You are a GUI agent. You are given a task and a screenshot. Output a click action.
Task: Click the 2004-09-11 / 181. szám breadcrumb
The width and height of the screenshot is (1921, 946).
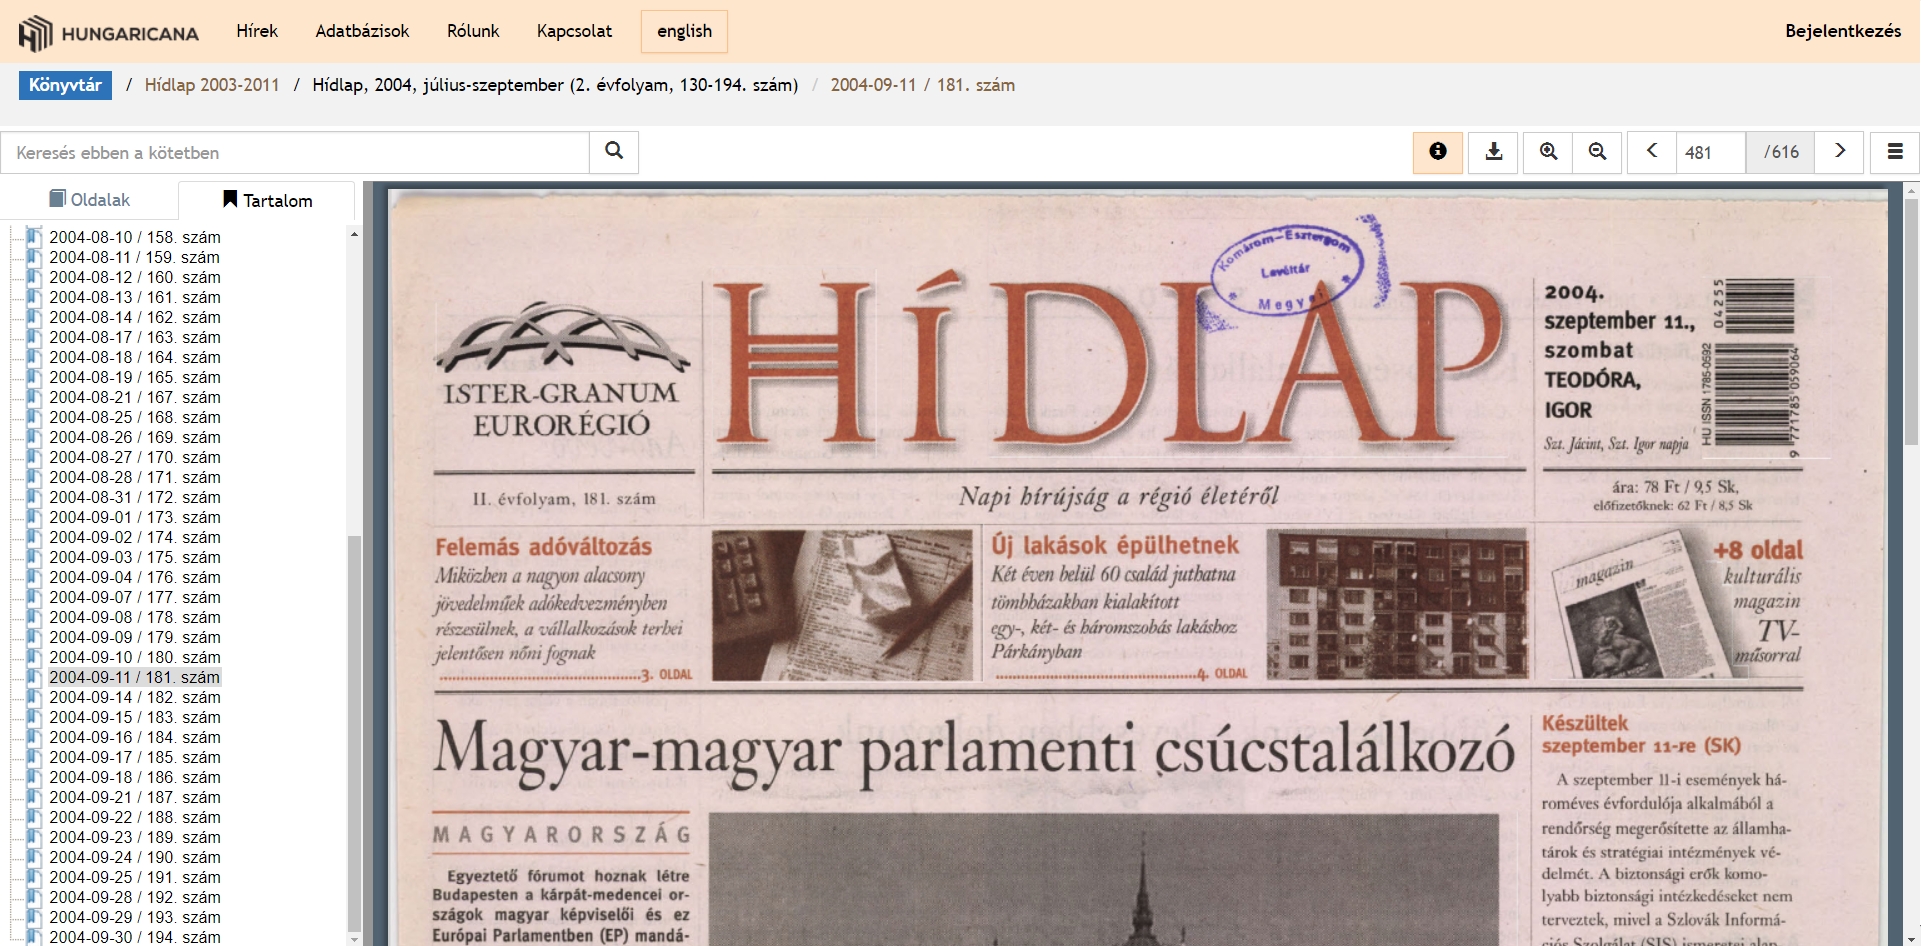[922, 85]
